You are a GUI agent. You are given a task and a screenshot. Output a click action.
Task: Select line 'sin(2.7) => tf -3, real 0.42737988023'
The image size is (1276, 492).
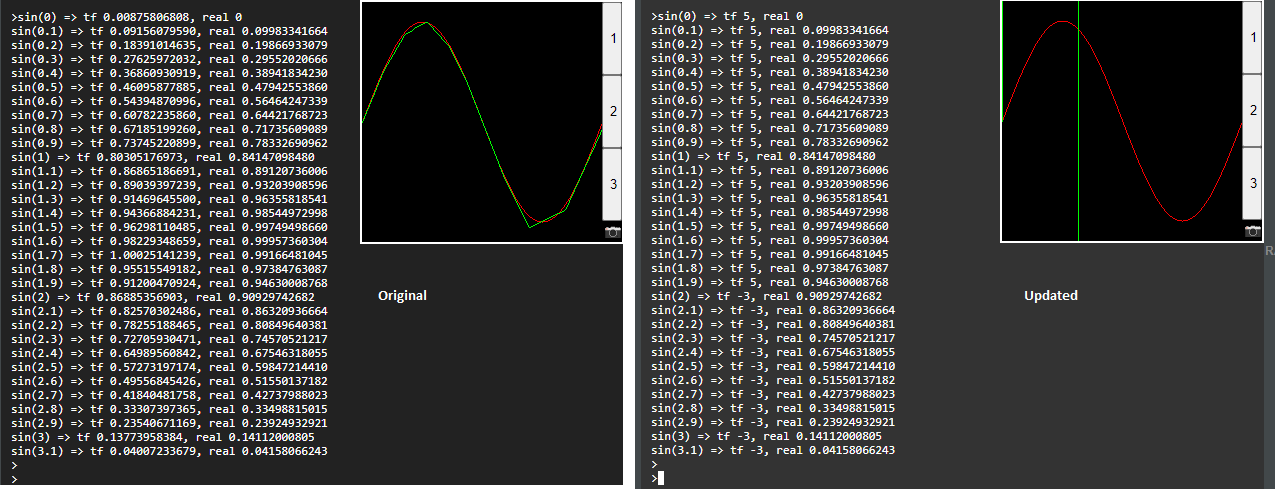(773, 395)
